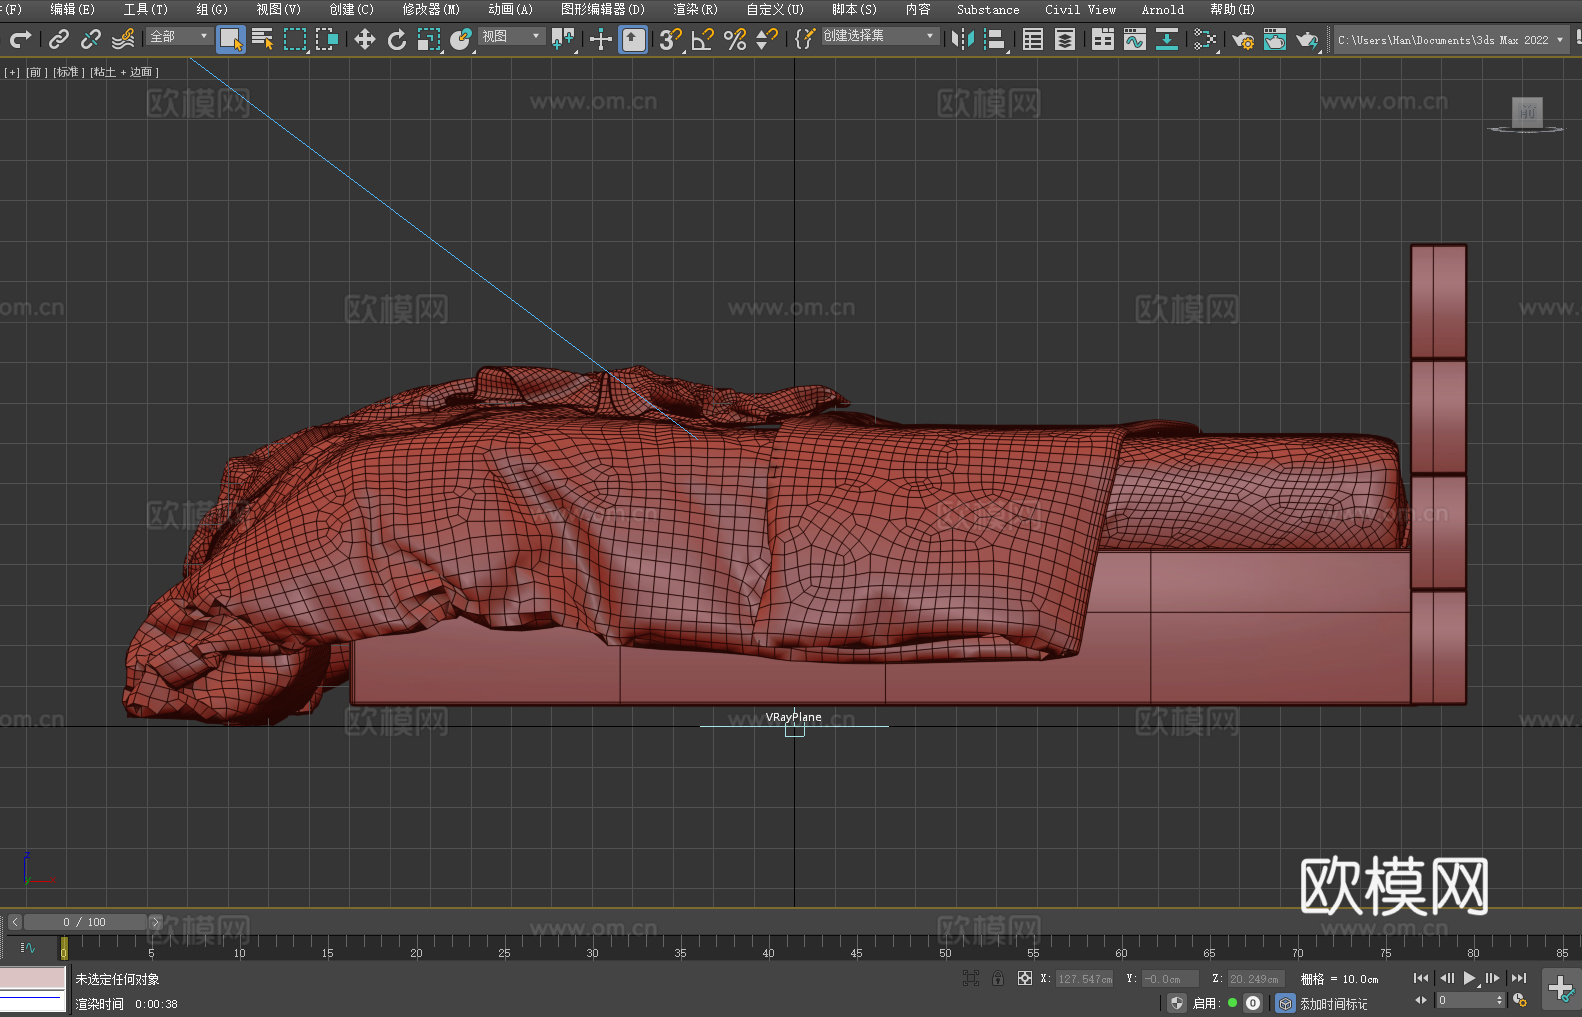Toggle Angle Snap
The image size is (1582, 1017).
point(702,39)
